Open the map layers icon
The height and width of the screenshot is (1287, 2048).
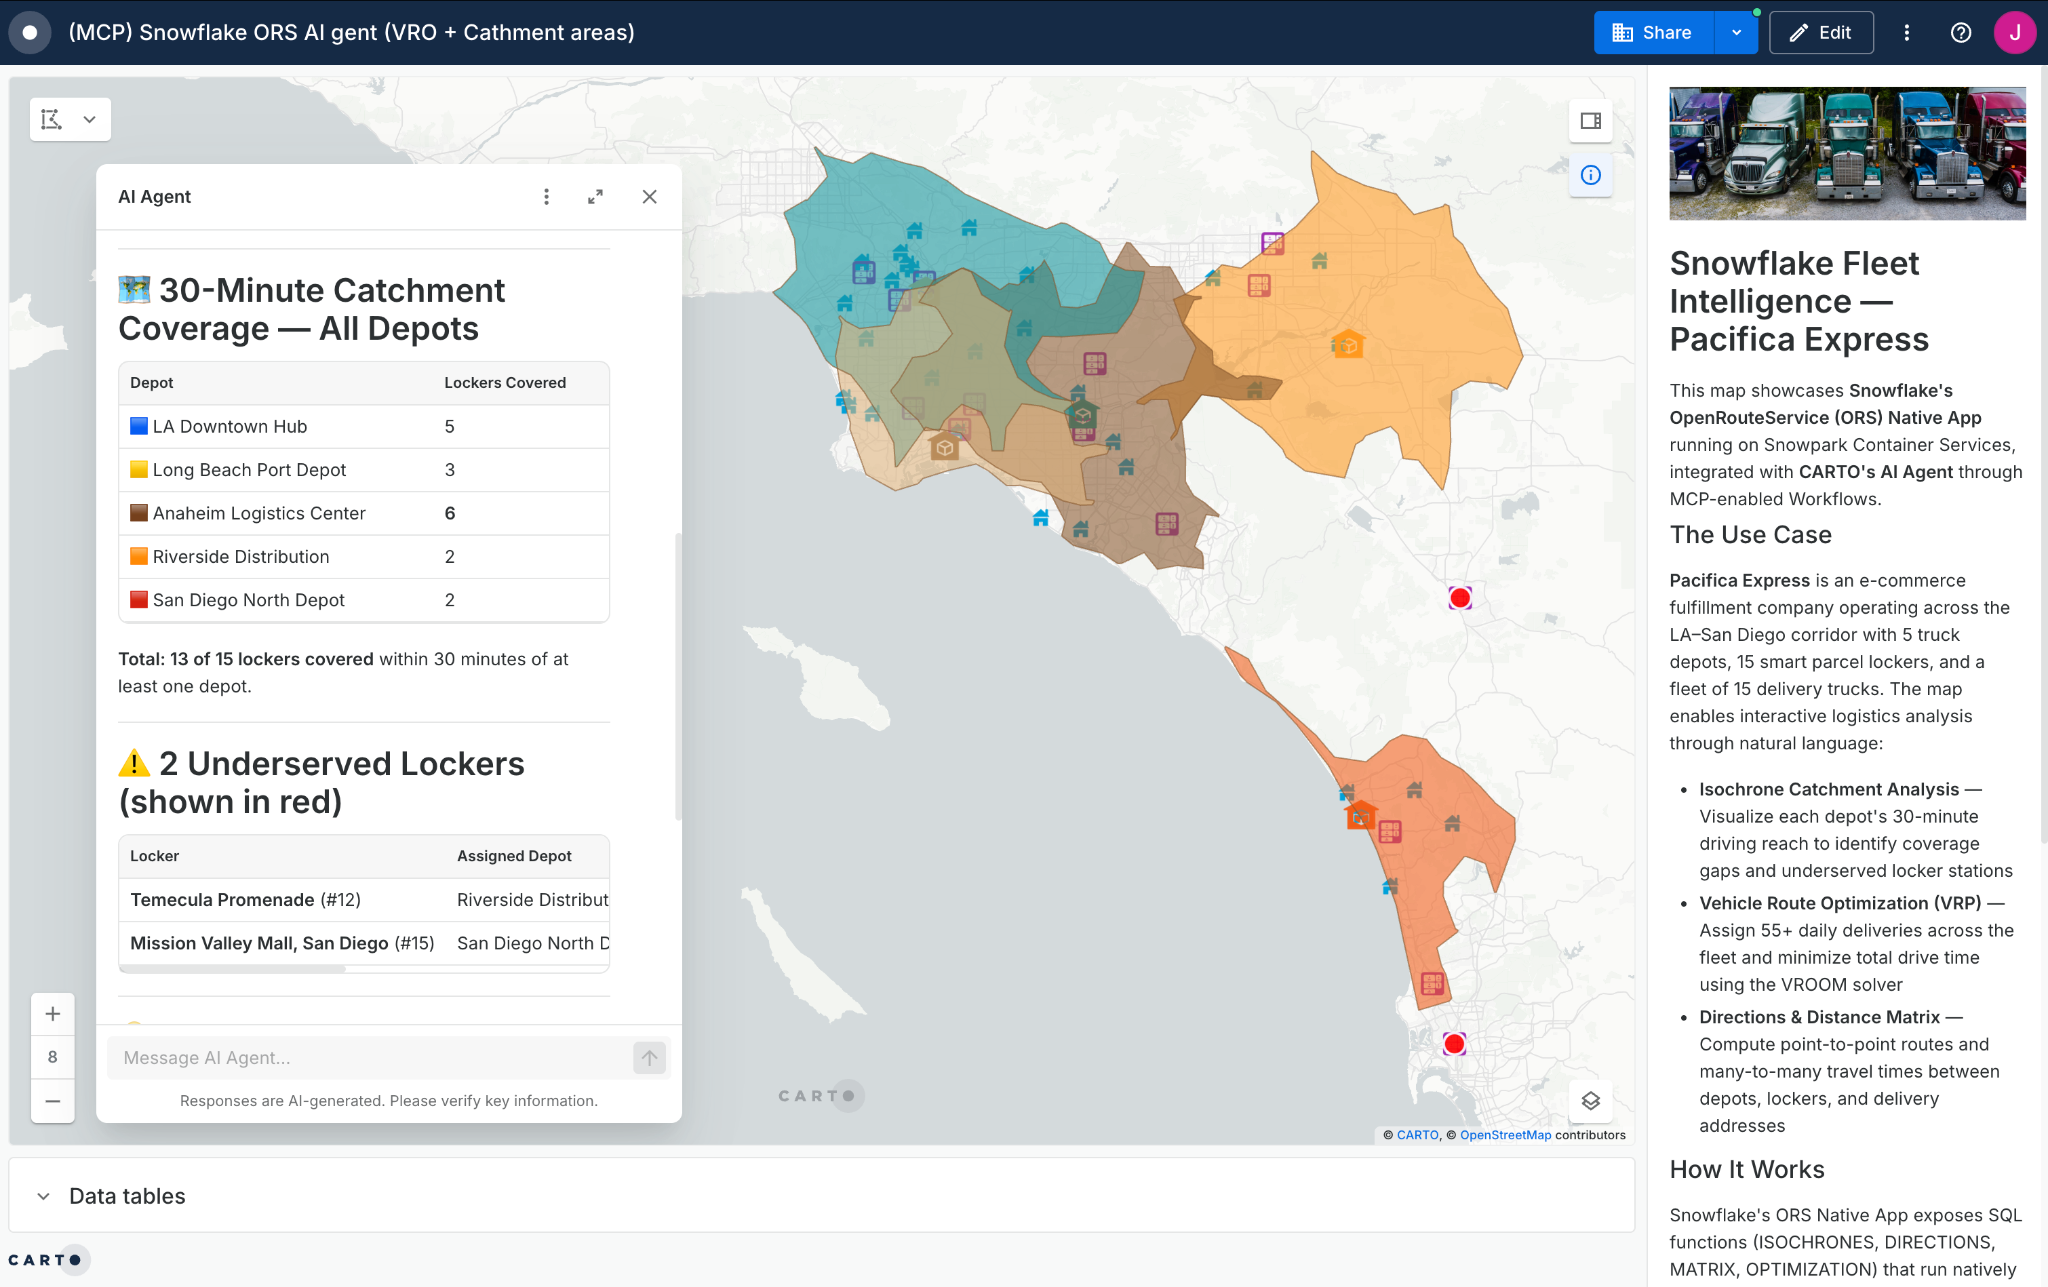tap(1591, 1101)
